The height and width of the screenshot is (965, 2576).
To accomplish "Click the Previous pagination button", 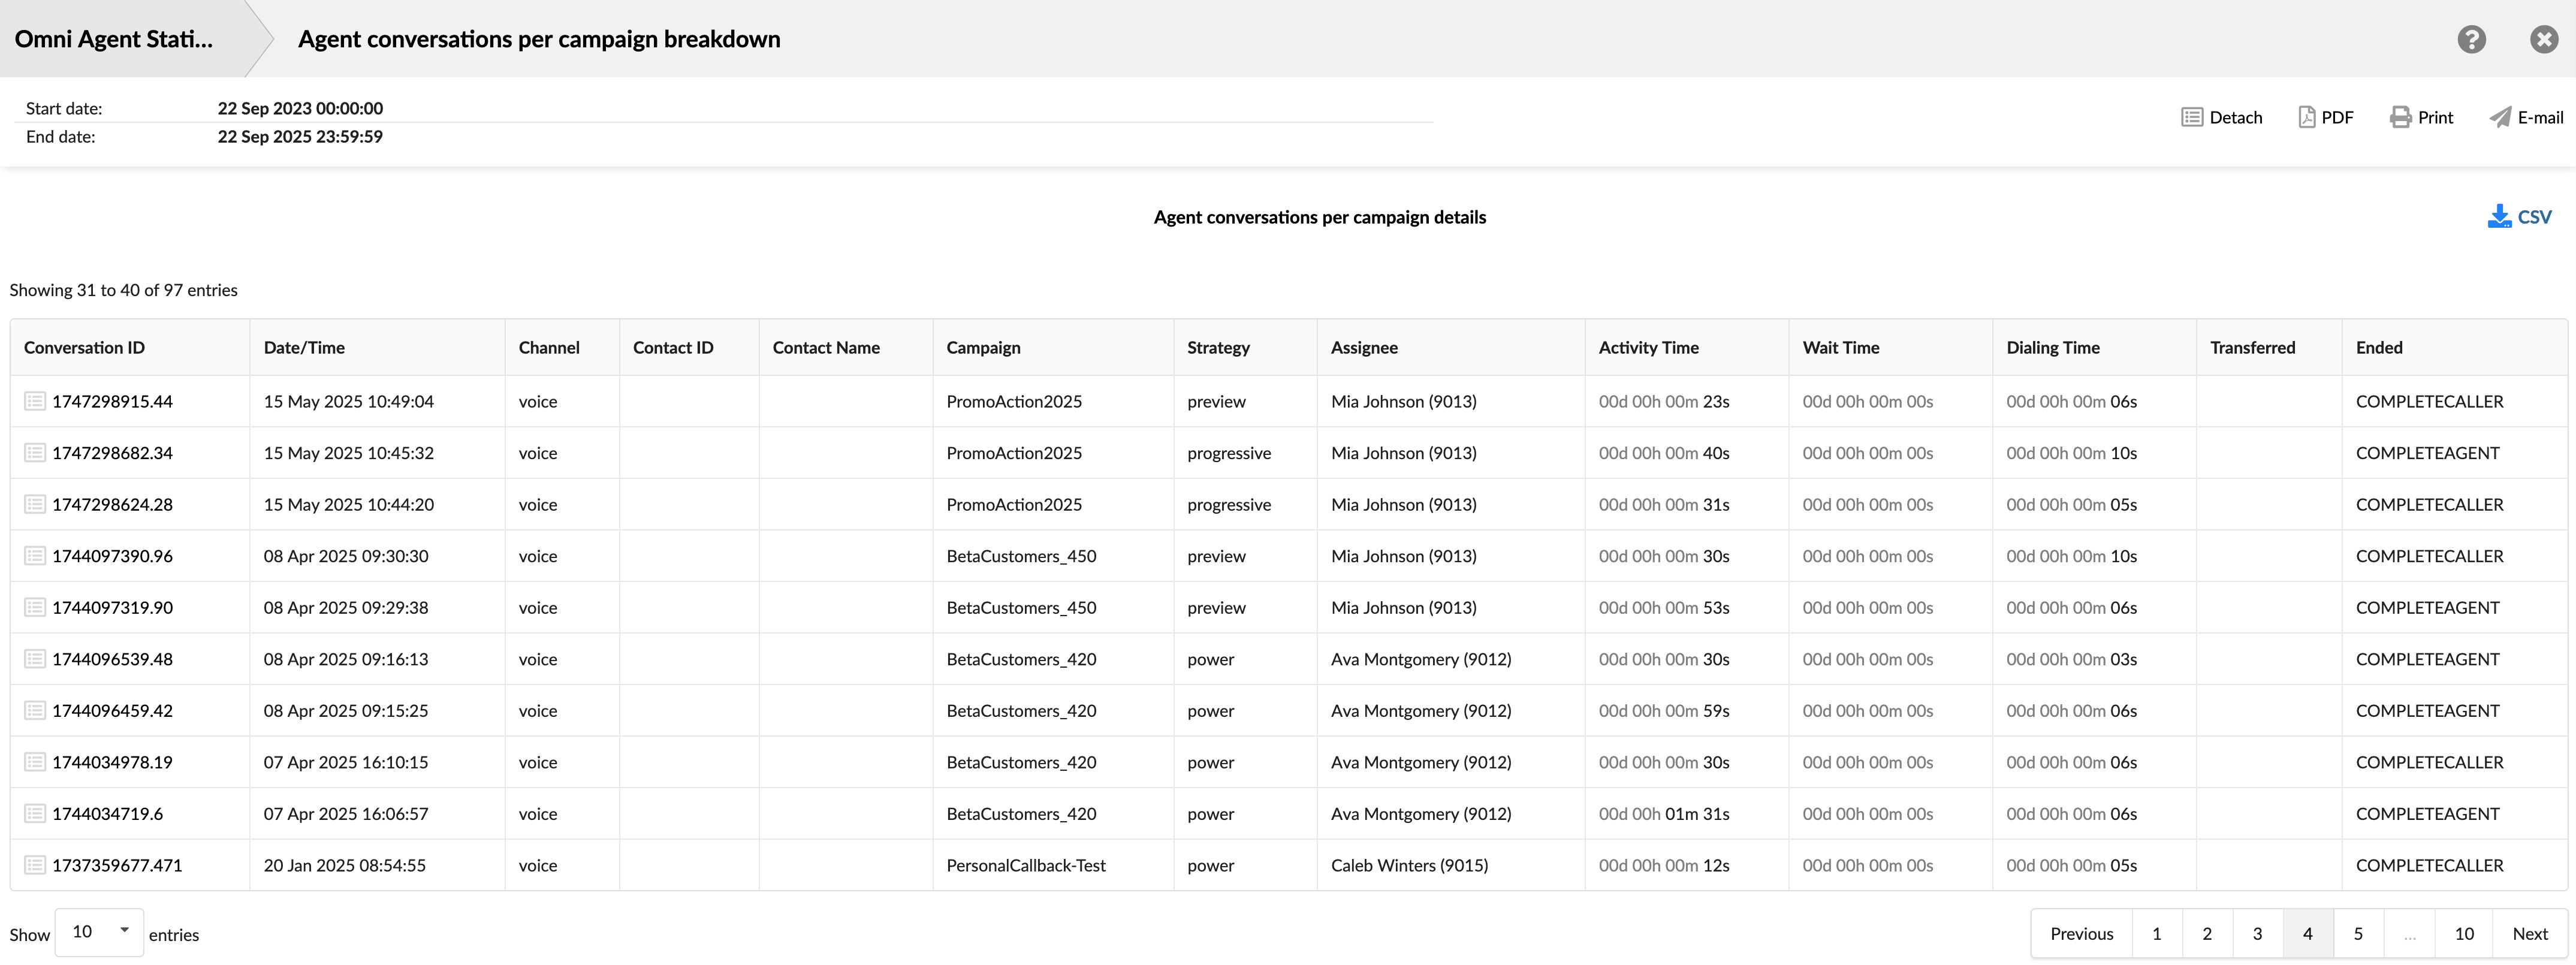I will [x=2081, y=933].
